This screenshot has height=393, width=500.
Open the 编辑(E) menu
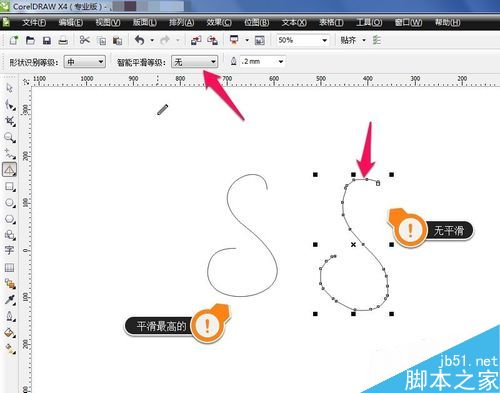(x=71, y=23)
